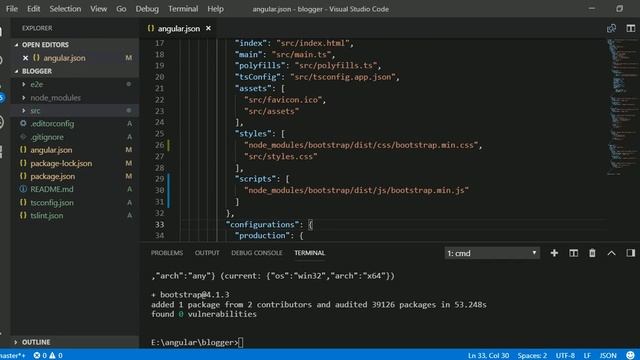Open the package-lock.json file
Screen dimensions: 640x360
click(76, 163)
